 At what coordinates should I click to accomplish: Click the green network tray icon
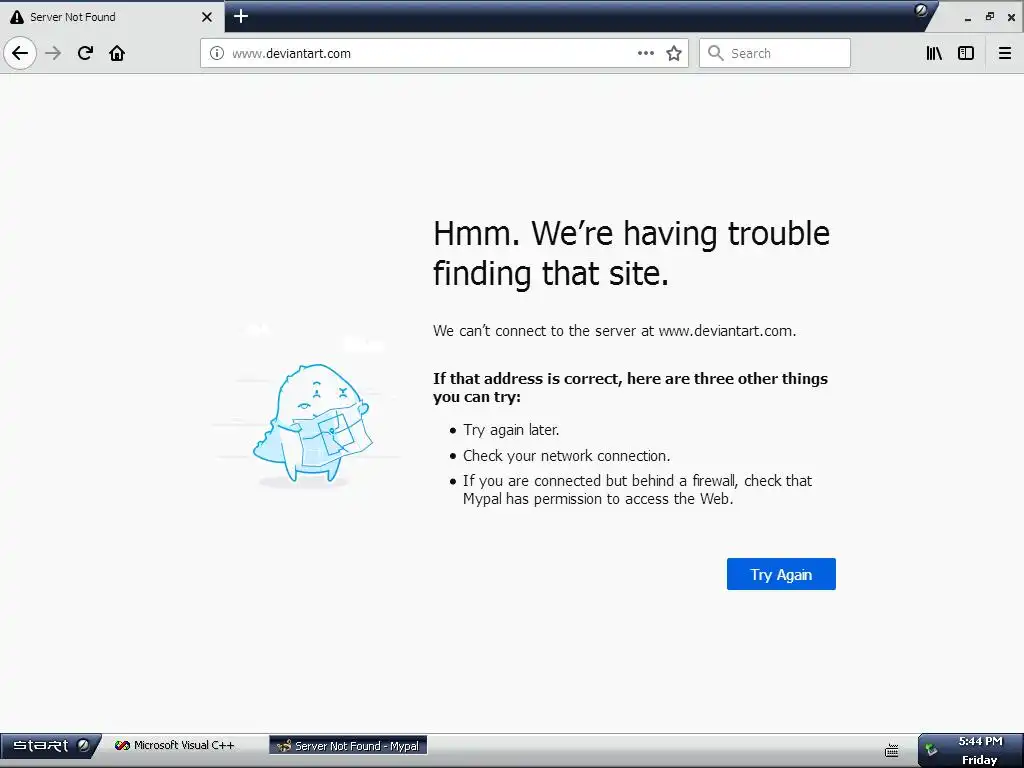click(931, 749)
